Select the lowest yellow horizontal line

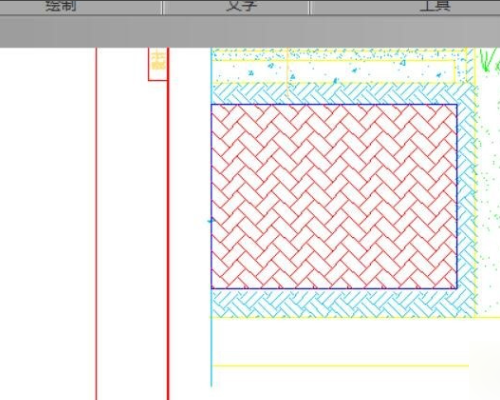[340, 366]
